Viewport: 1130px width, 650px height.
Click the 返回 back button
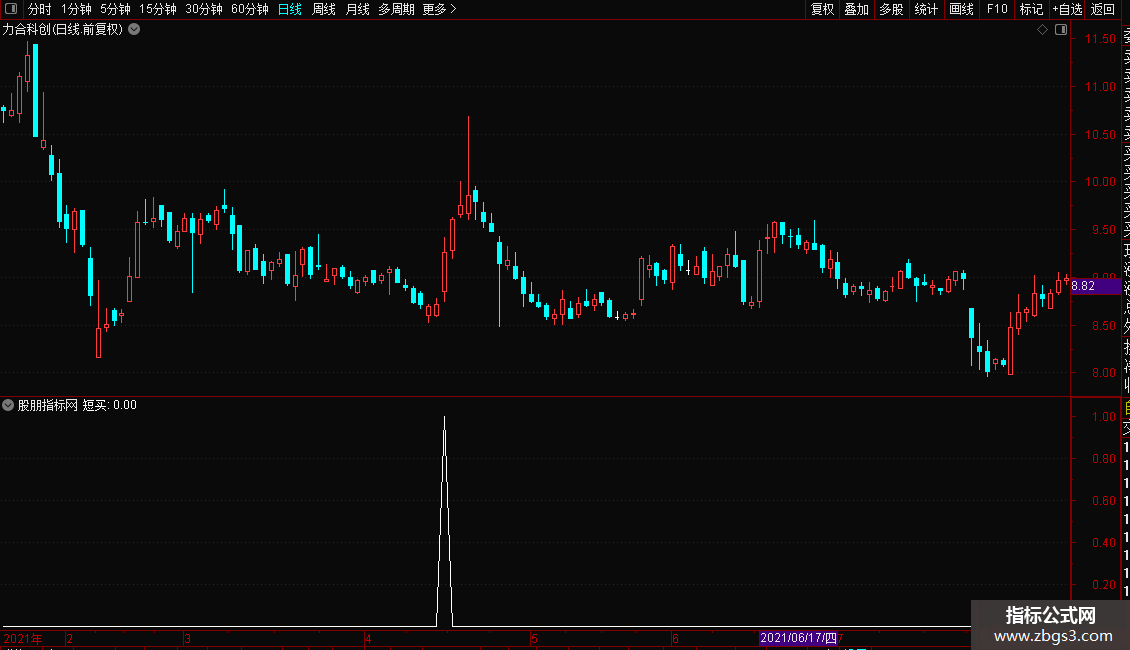coord(1103,9)
